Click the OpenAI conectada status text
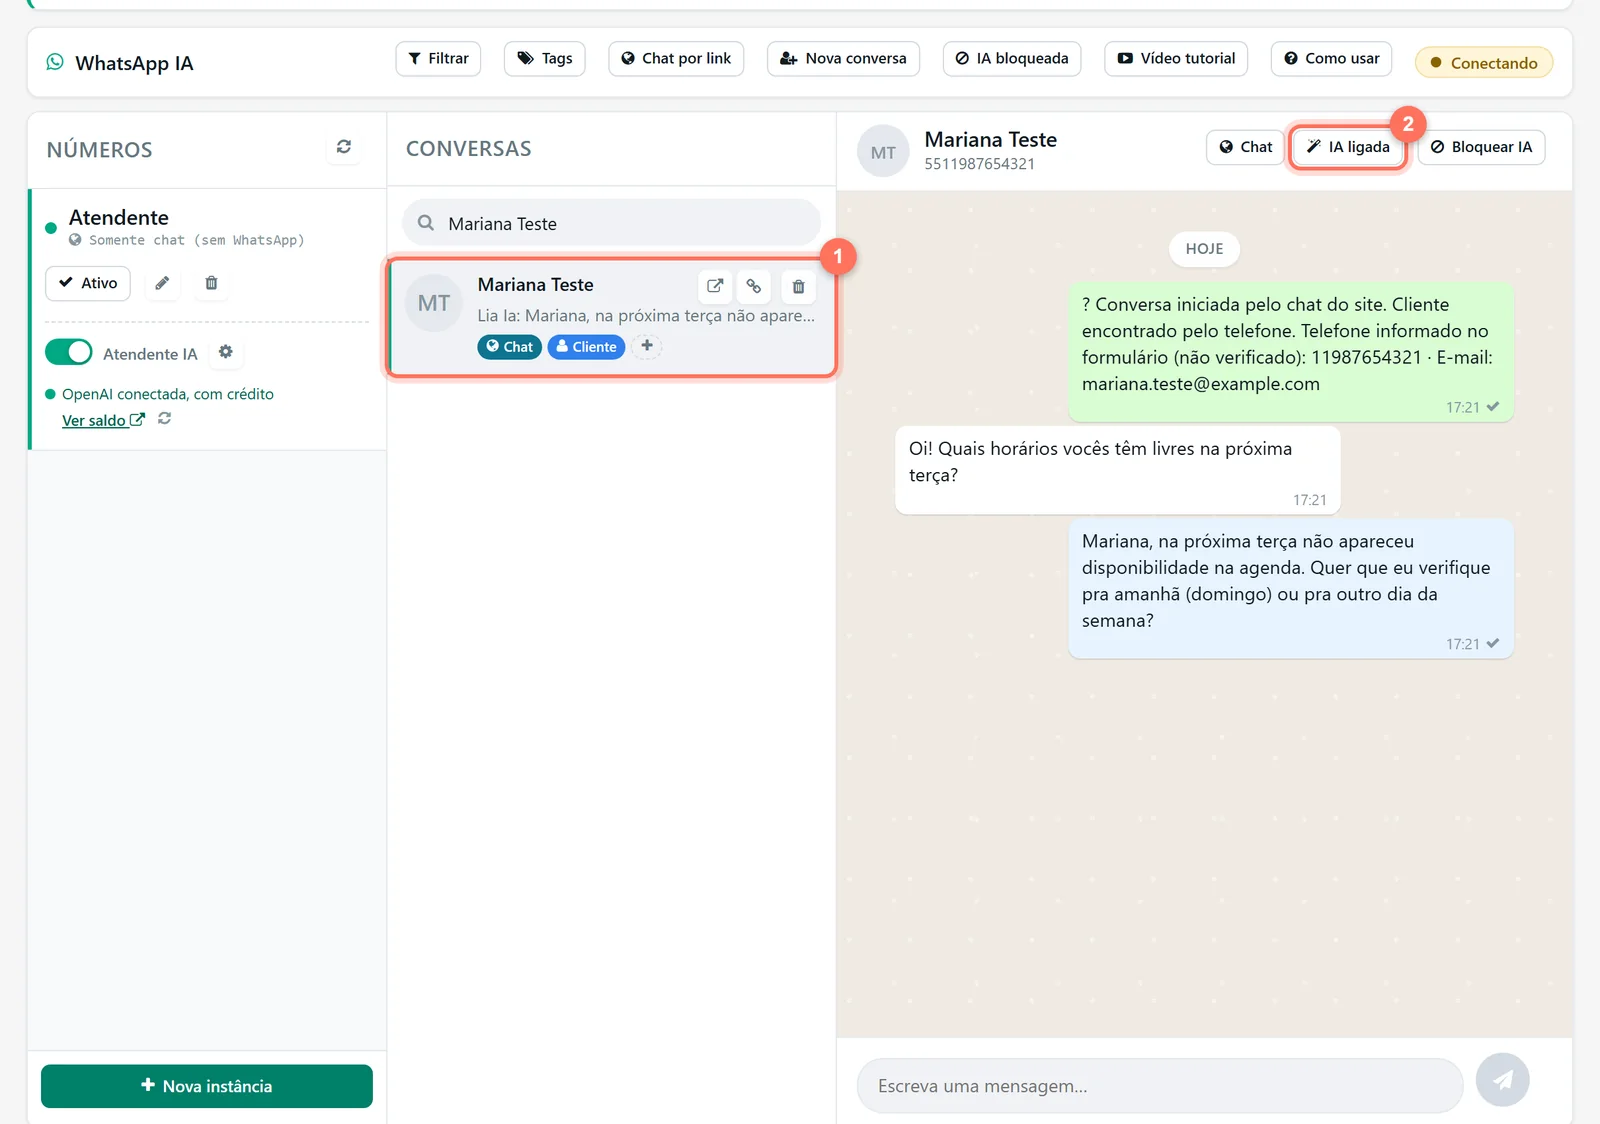 168,394
